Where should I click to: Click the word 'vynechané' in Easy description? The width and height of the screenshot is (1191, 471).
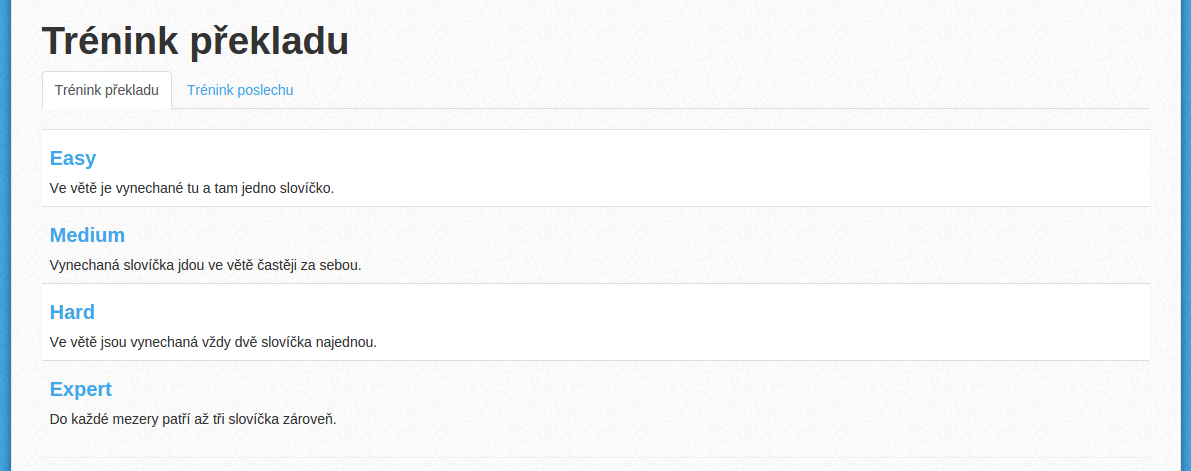150,188
